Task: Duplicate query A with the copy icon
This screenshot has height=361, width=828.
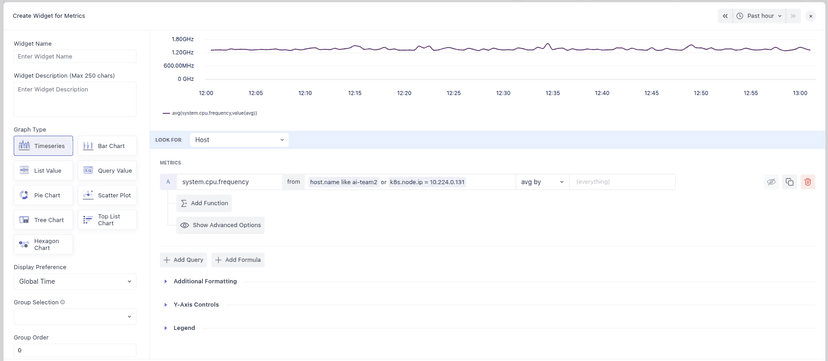Action: click(789, 182)
